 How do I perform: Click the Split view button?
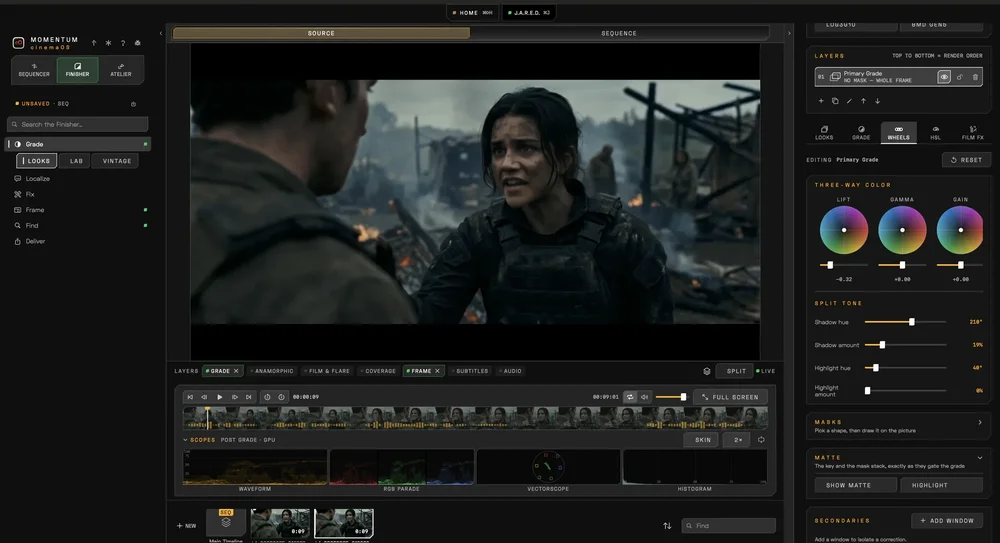[x=735, y=371]
